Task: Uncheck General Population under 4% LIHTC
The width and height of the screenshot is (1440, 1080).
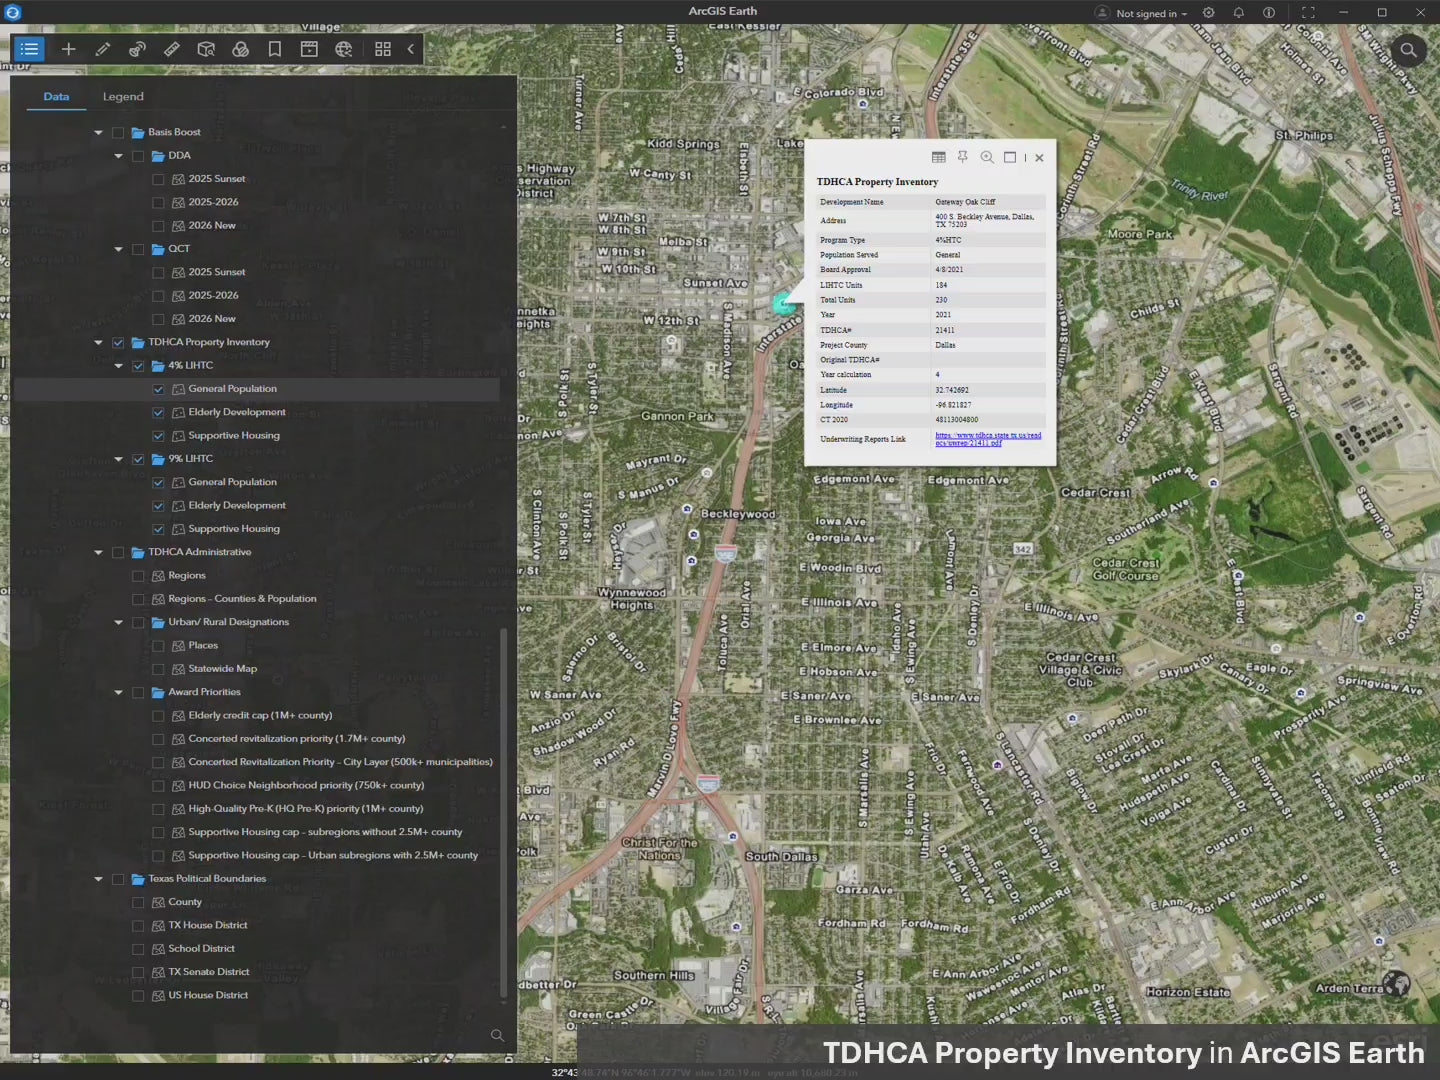Action: coord(158,389)
